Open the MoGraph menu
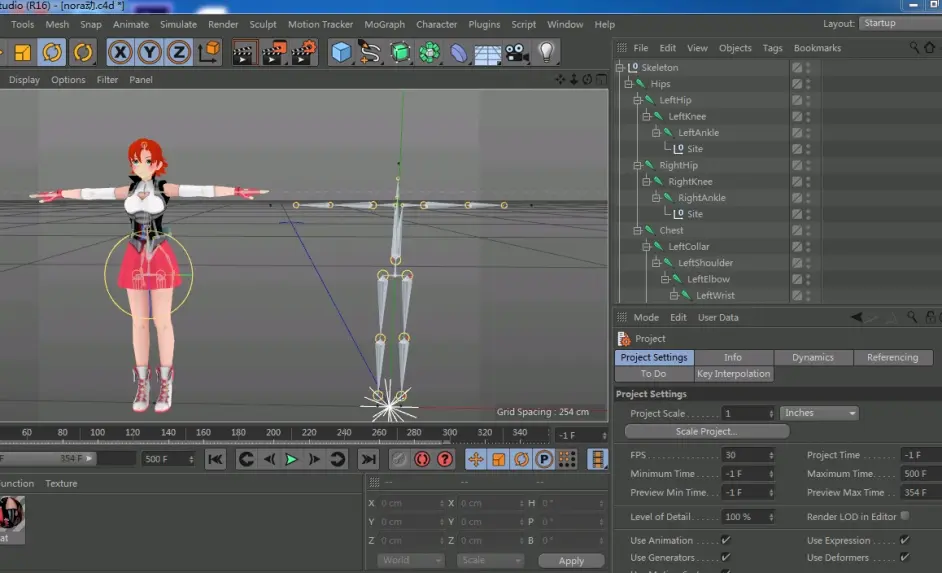The image size is (942, 573). coord(384,24)
